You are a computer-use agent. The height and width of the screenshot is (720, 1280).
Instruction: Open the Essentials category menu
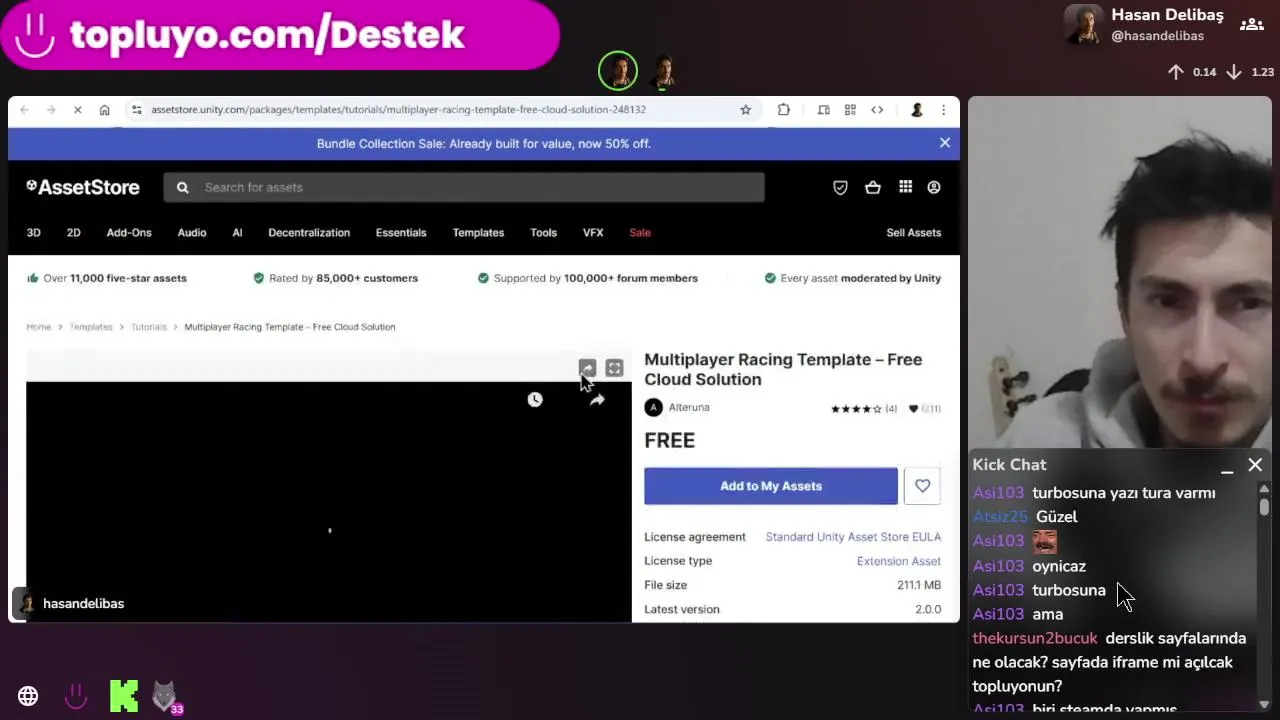click(401, 232)
